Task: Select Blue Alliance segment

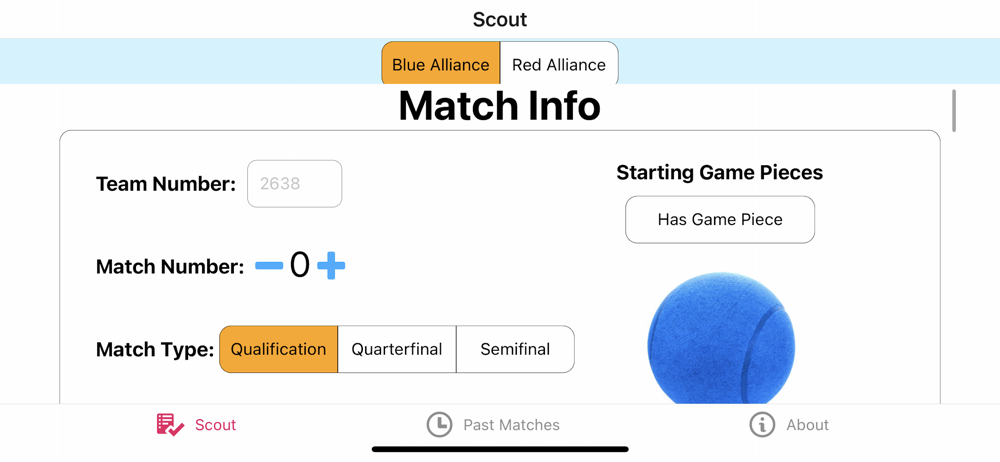Action: 441,64
